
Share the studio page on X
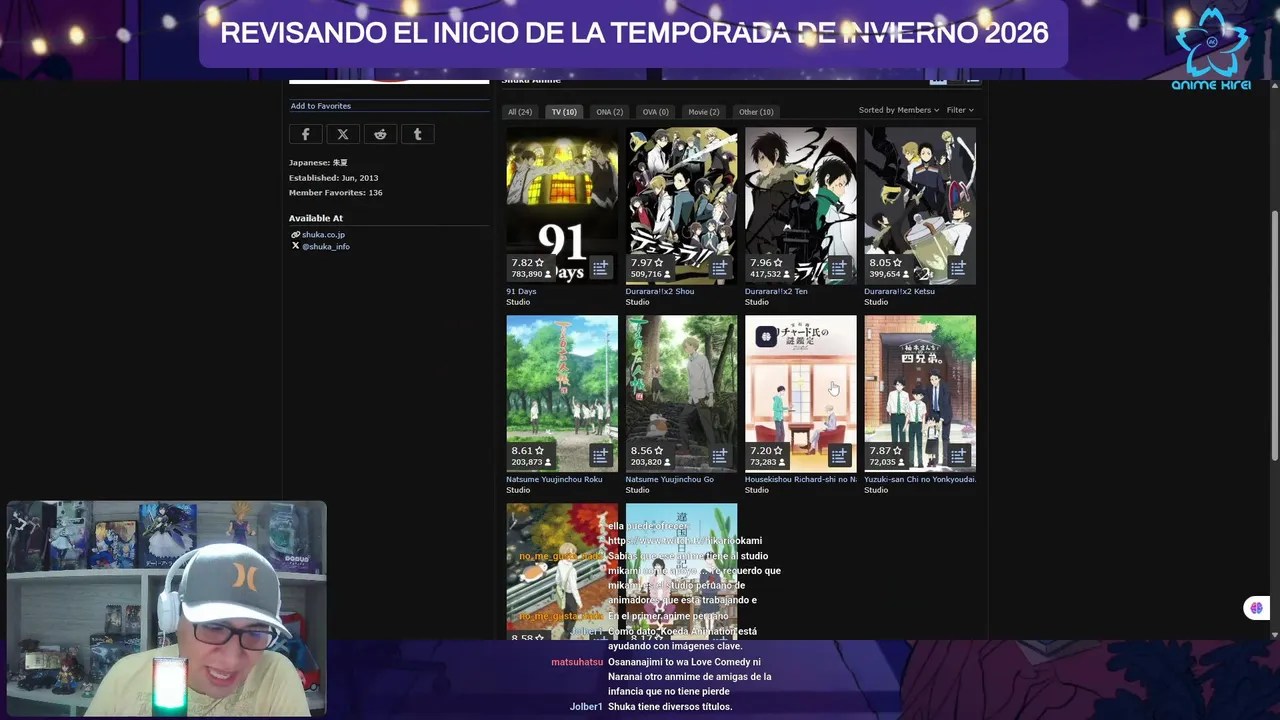(343, 134)
